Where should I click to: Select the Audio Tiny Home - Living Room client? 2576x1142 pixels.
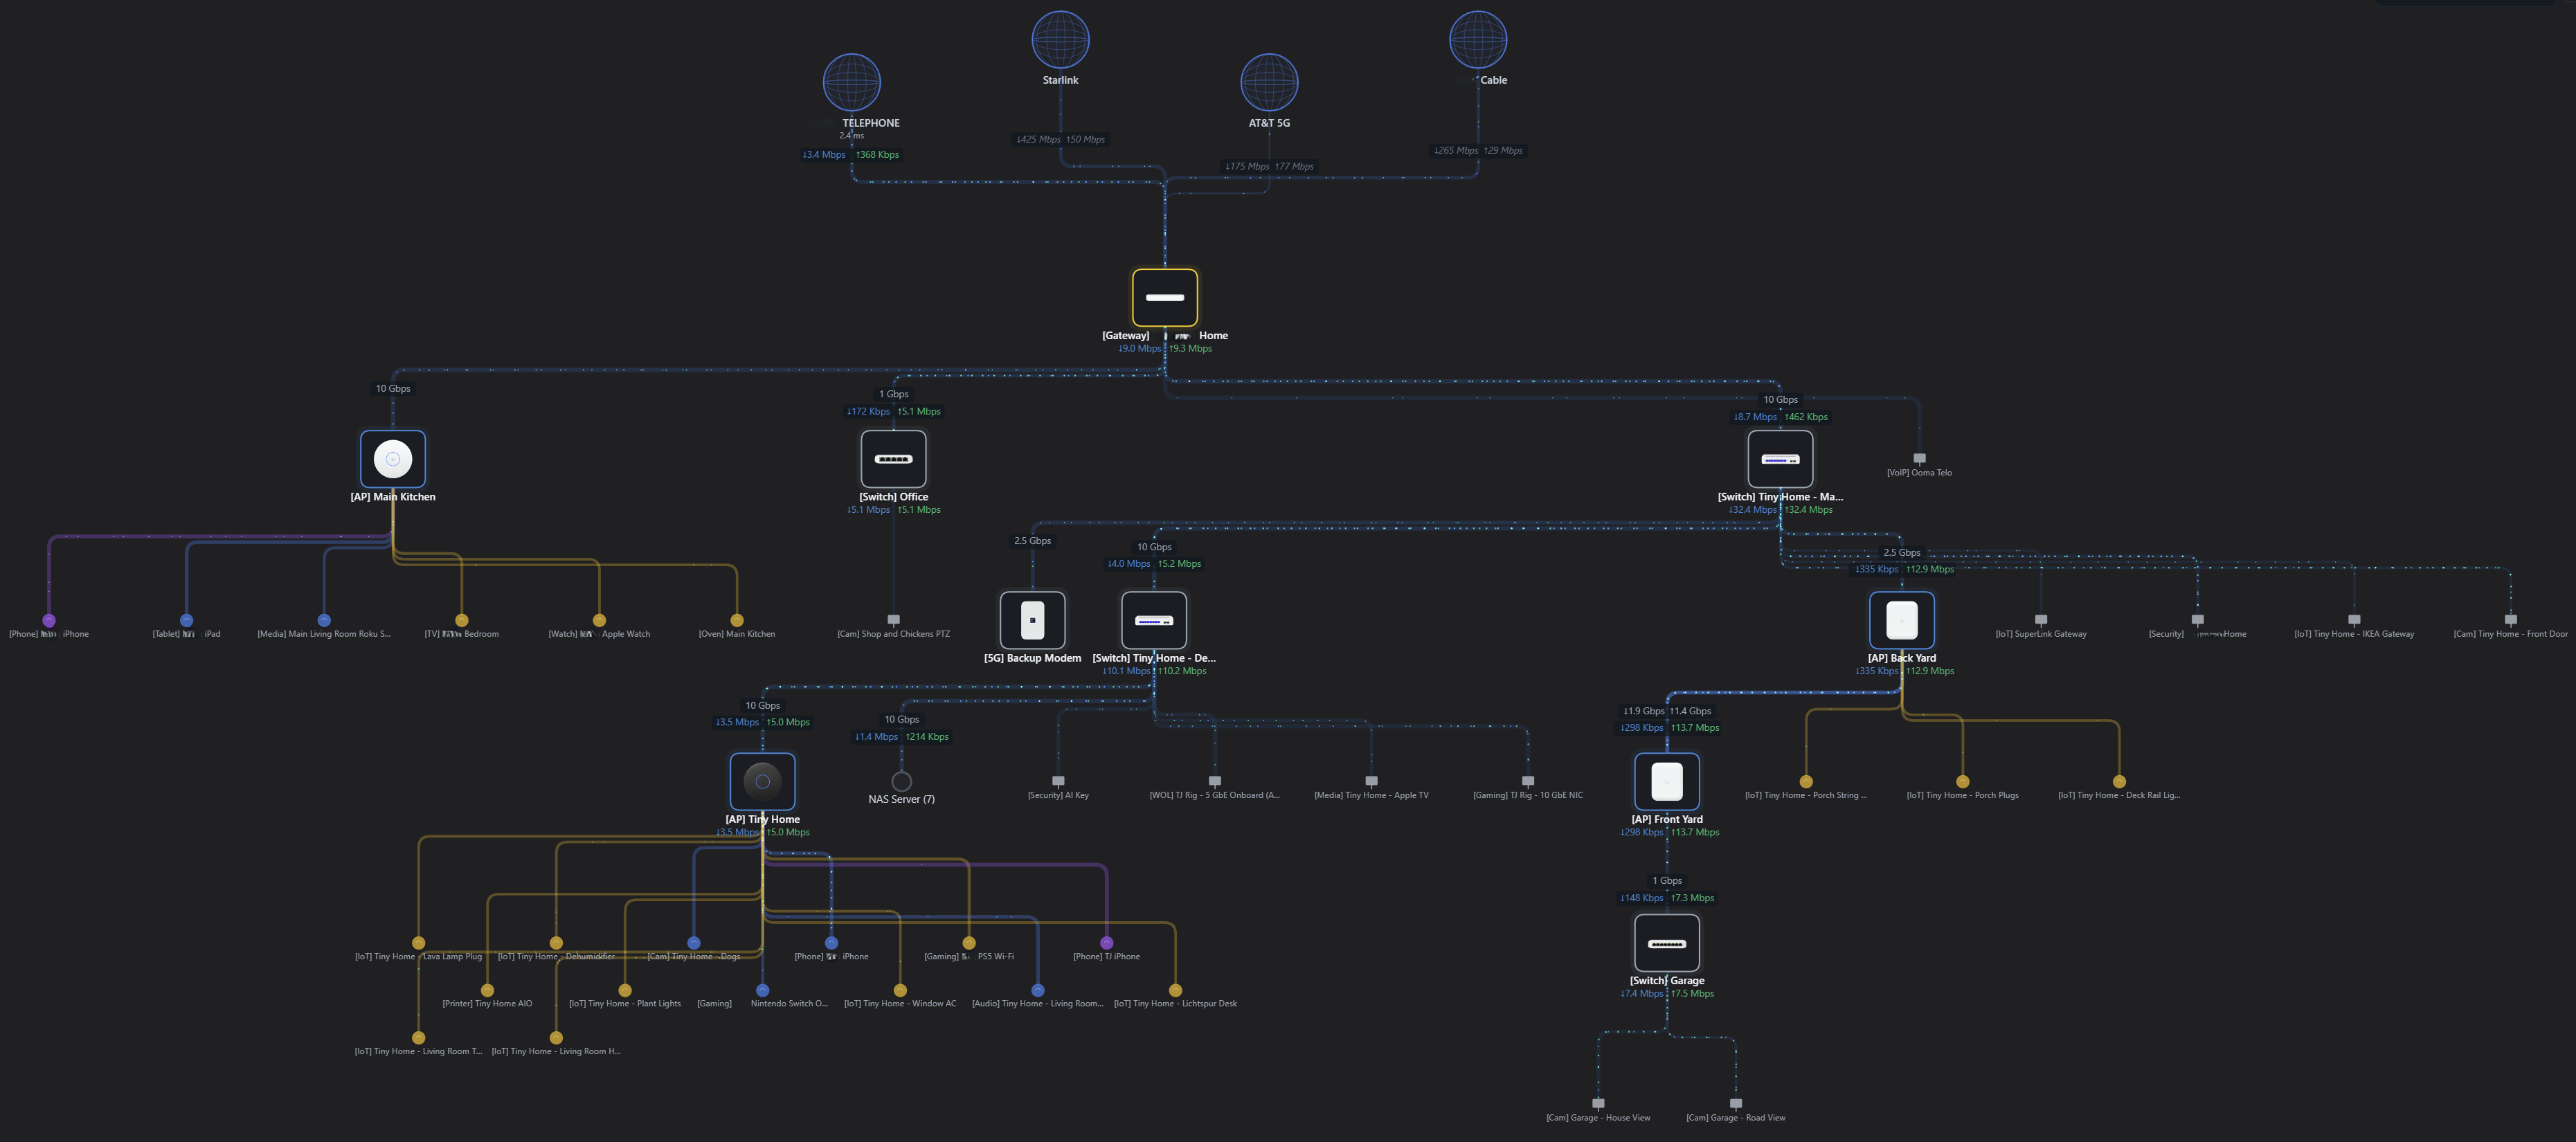pos(1038,990)
